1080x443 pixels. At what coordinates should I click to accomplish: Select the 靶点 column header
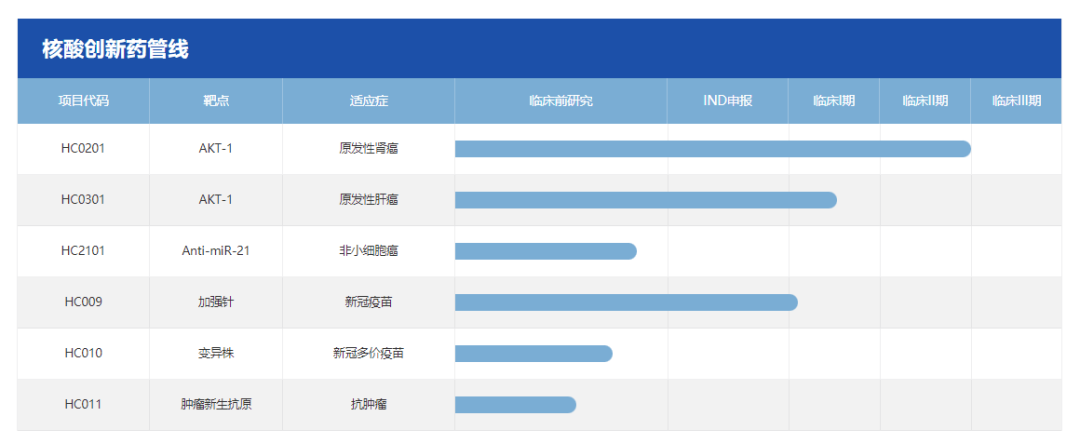[x=216, y=101]
